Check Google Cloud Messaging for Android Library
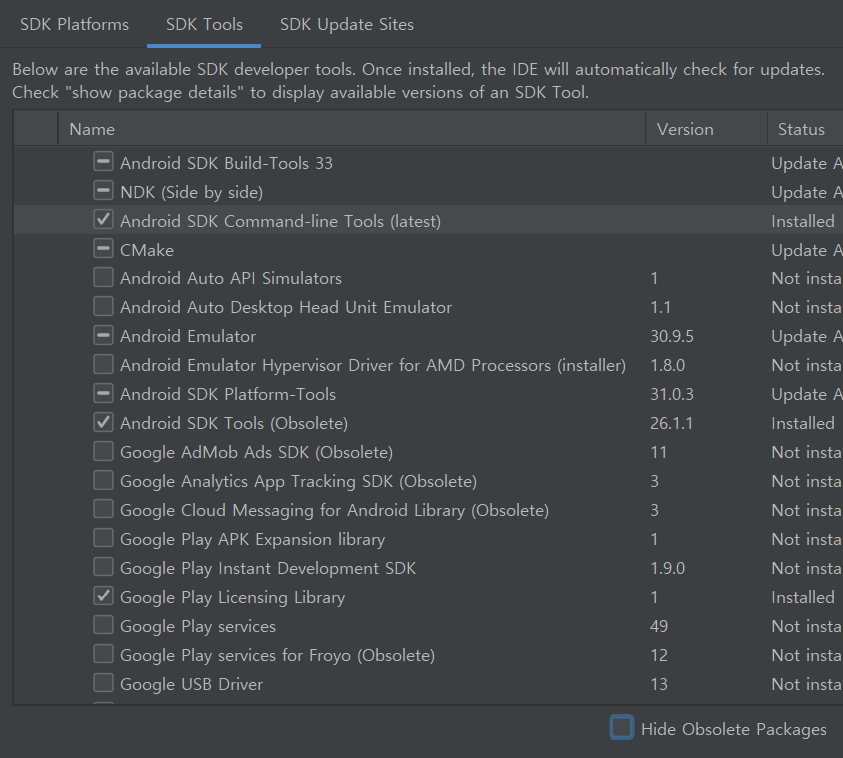This screenshot has width=843, height=758. coord(103,510)
